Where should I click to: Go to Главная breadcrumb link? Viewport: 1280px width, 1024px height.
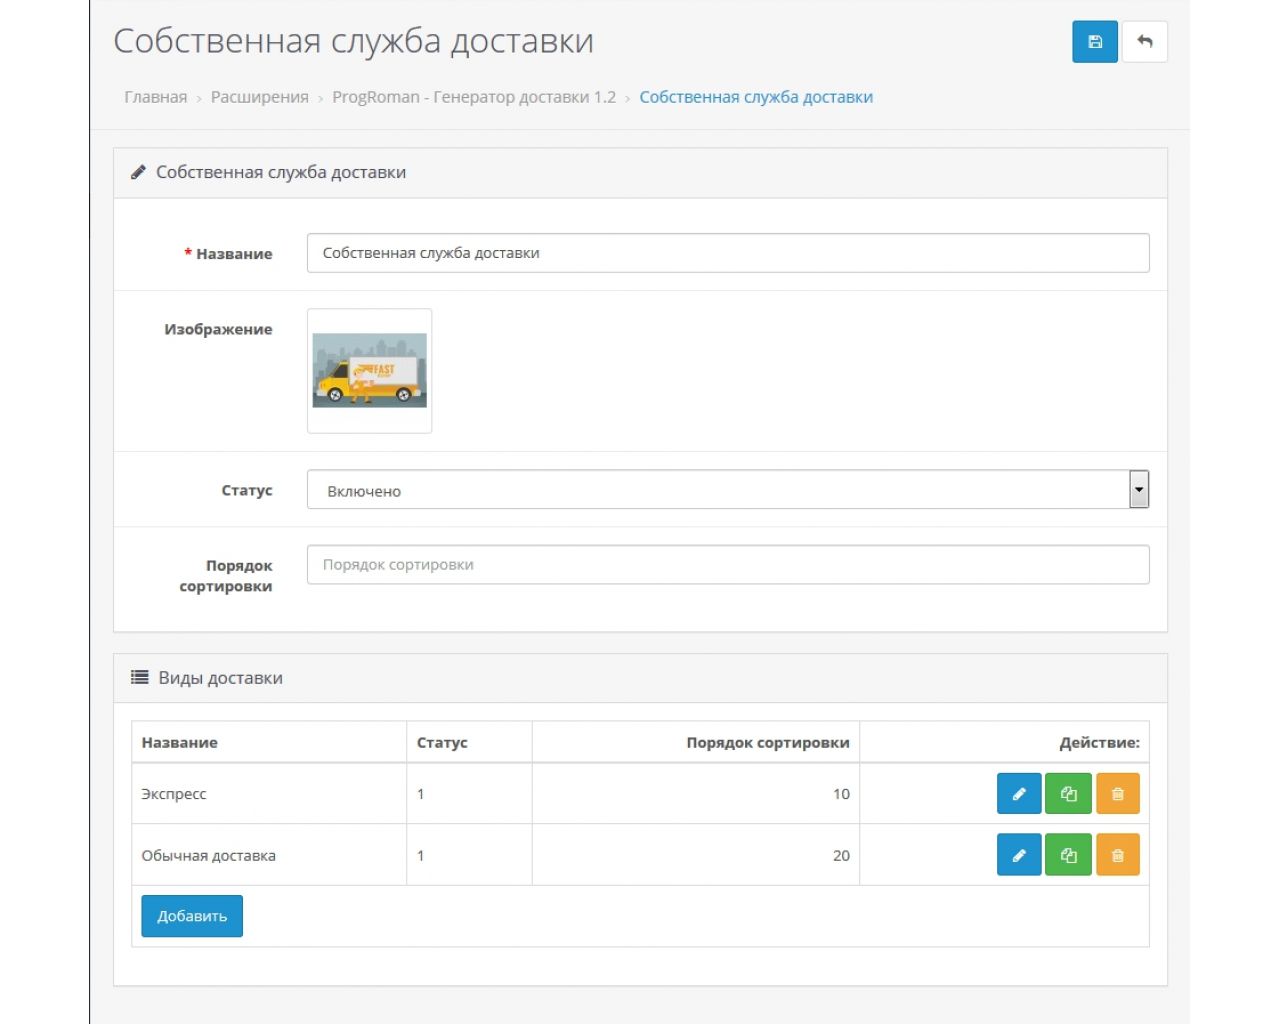point(156,97)
